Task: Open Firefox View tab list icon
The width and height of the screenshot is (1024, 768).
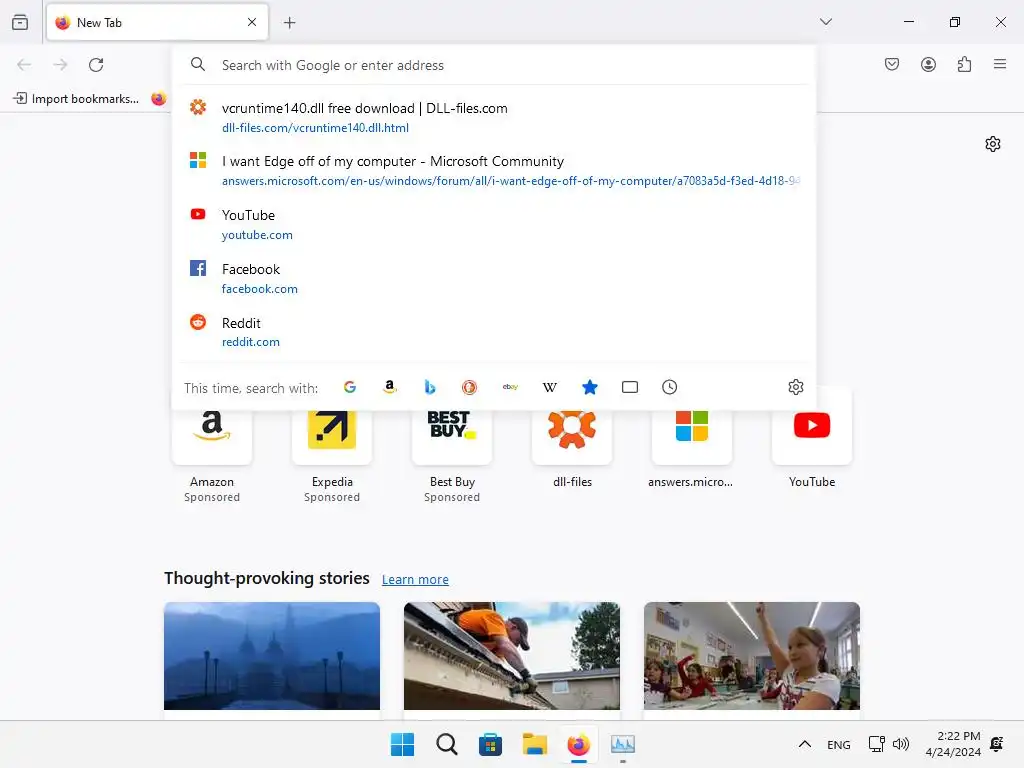Action: click(20, 22)
